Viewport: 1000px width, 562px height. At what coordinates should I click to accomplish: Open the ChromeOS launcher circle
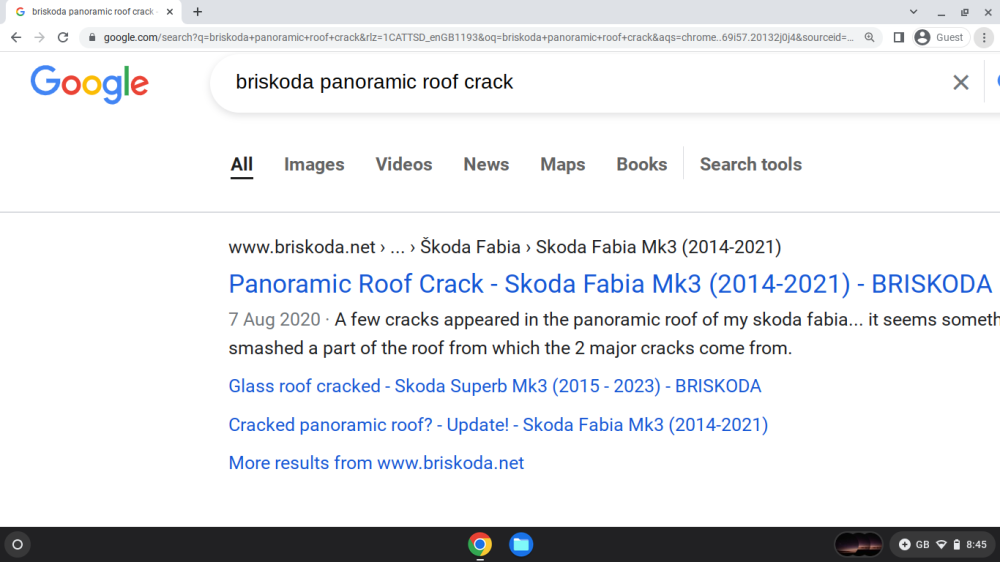(x=18, y=545)
